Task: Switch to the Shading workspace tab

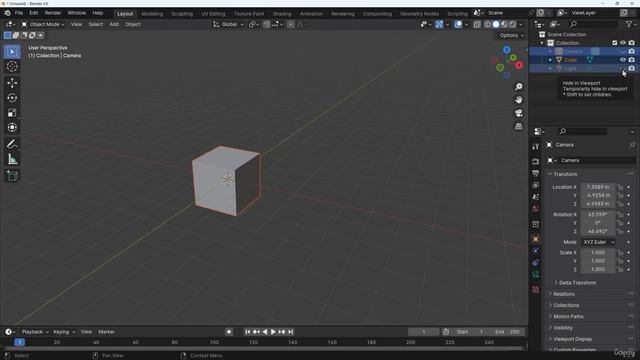Action: pyautogui.click(x=282, y=13)
